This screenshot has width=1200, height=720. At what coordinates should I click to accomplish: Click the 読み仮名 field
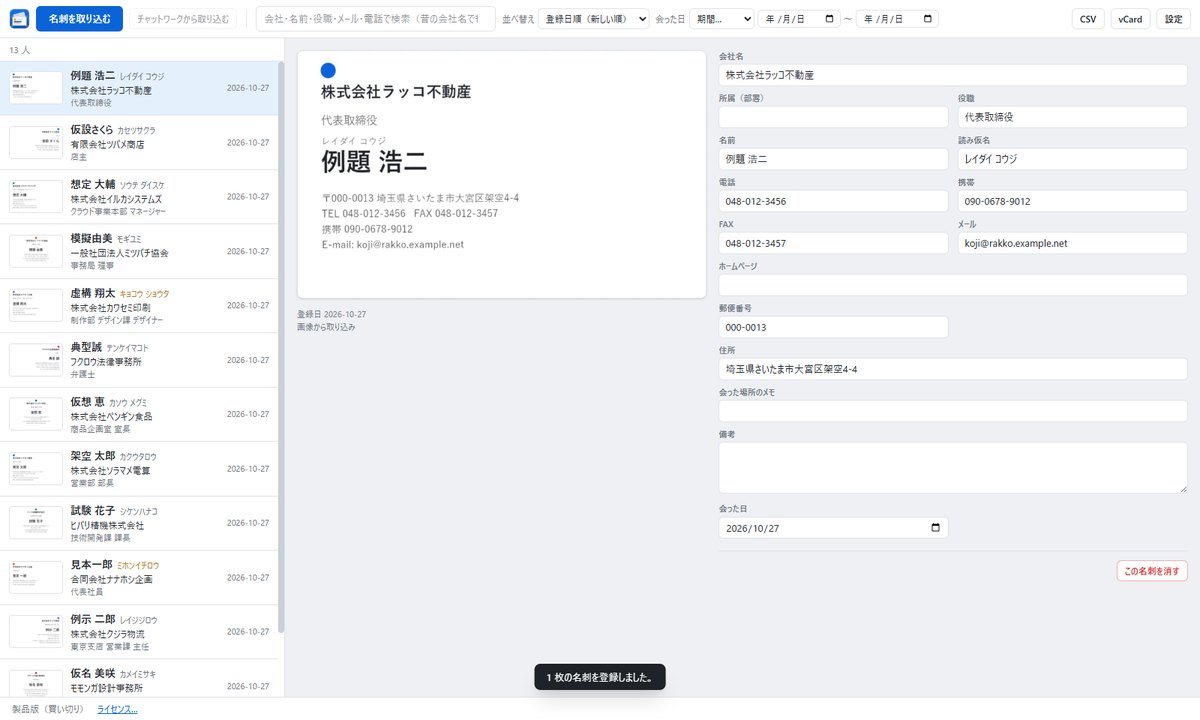1073,159
